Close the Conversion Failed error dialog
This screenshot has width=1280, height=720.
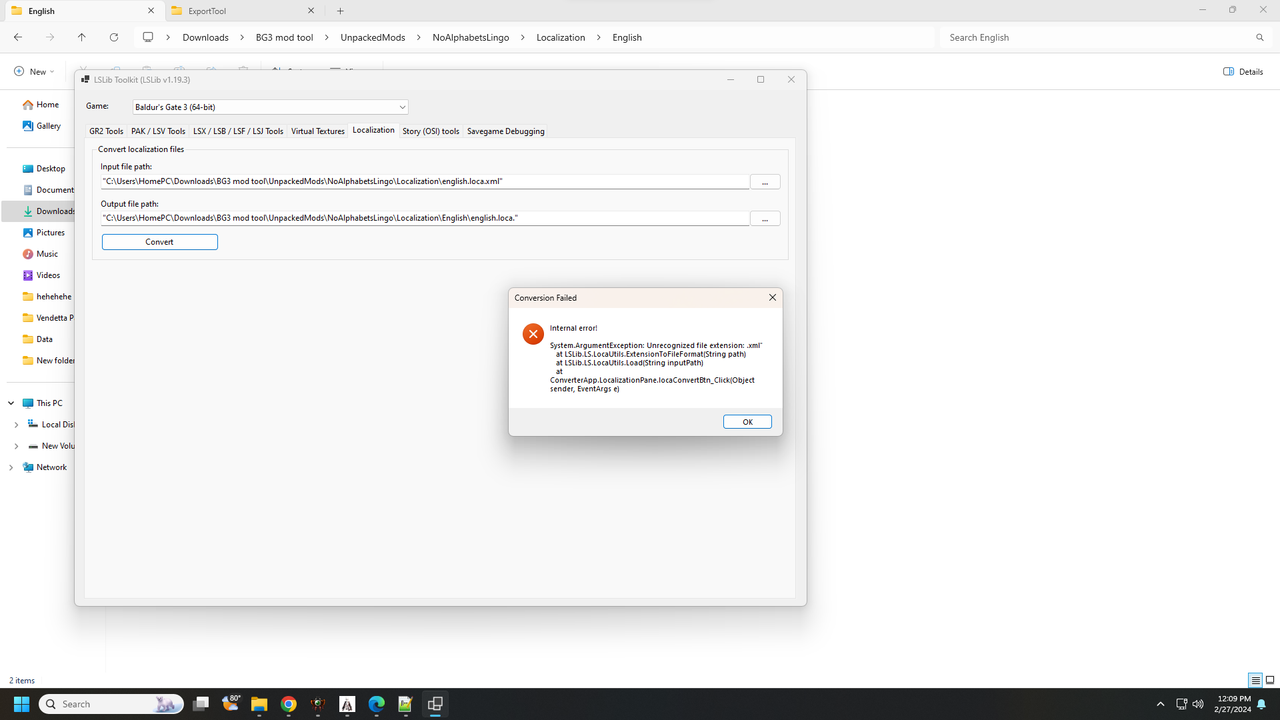[772, 298]
